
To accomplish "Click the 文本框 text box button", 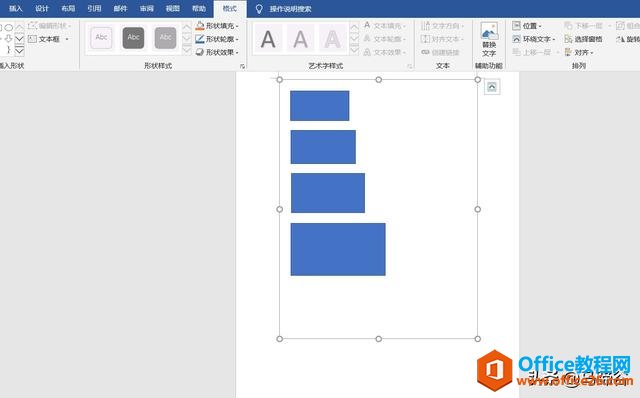I will [x=44, y=39].
